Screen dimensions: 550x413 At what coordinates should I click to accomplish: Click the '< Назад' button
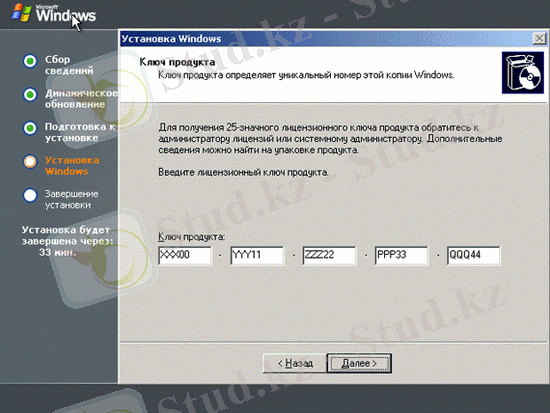295,363
